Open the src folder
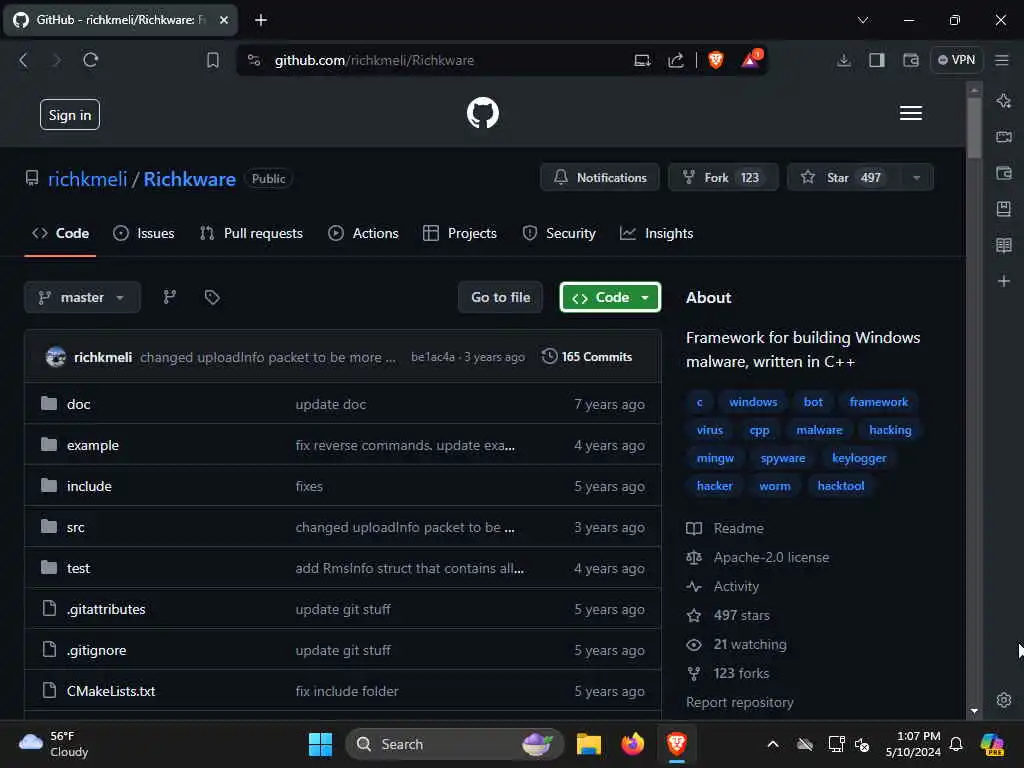 point(75,527)
